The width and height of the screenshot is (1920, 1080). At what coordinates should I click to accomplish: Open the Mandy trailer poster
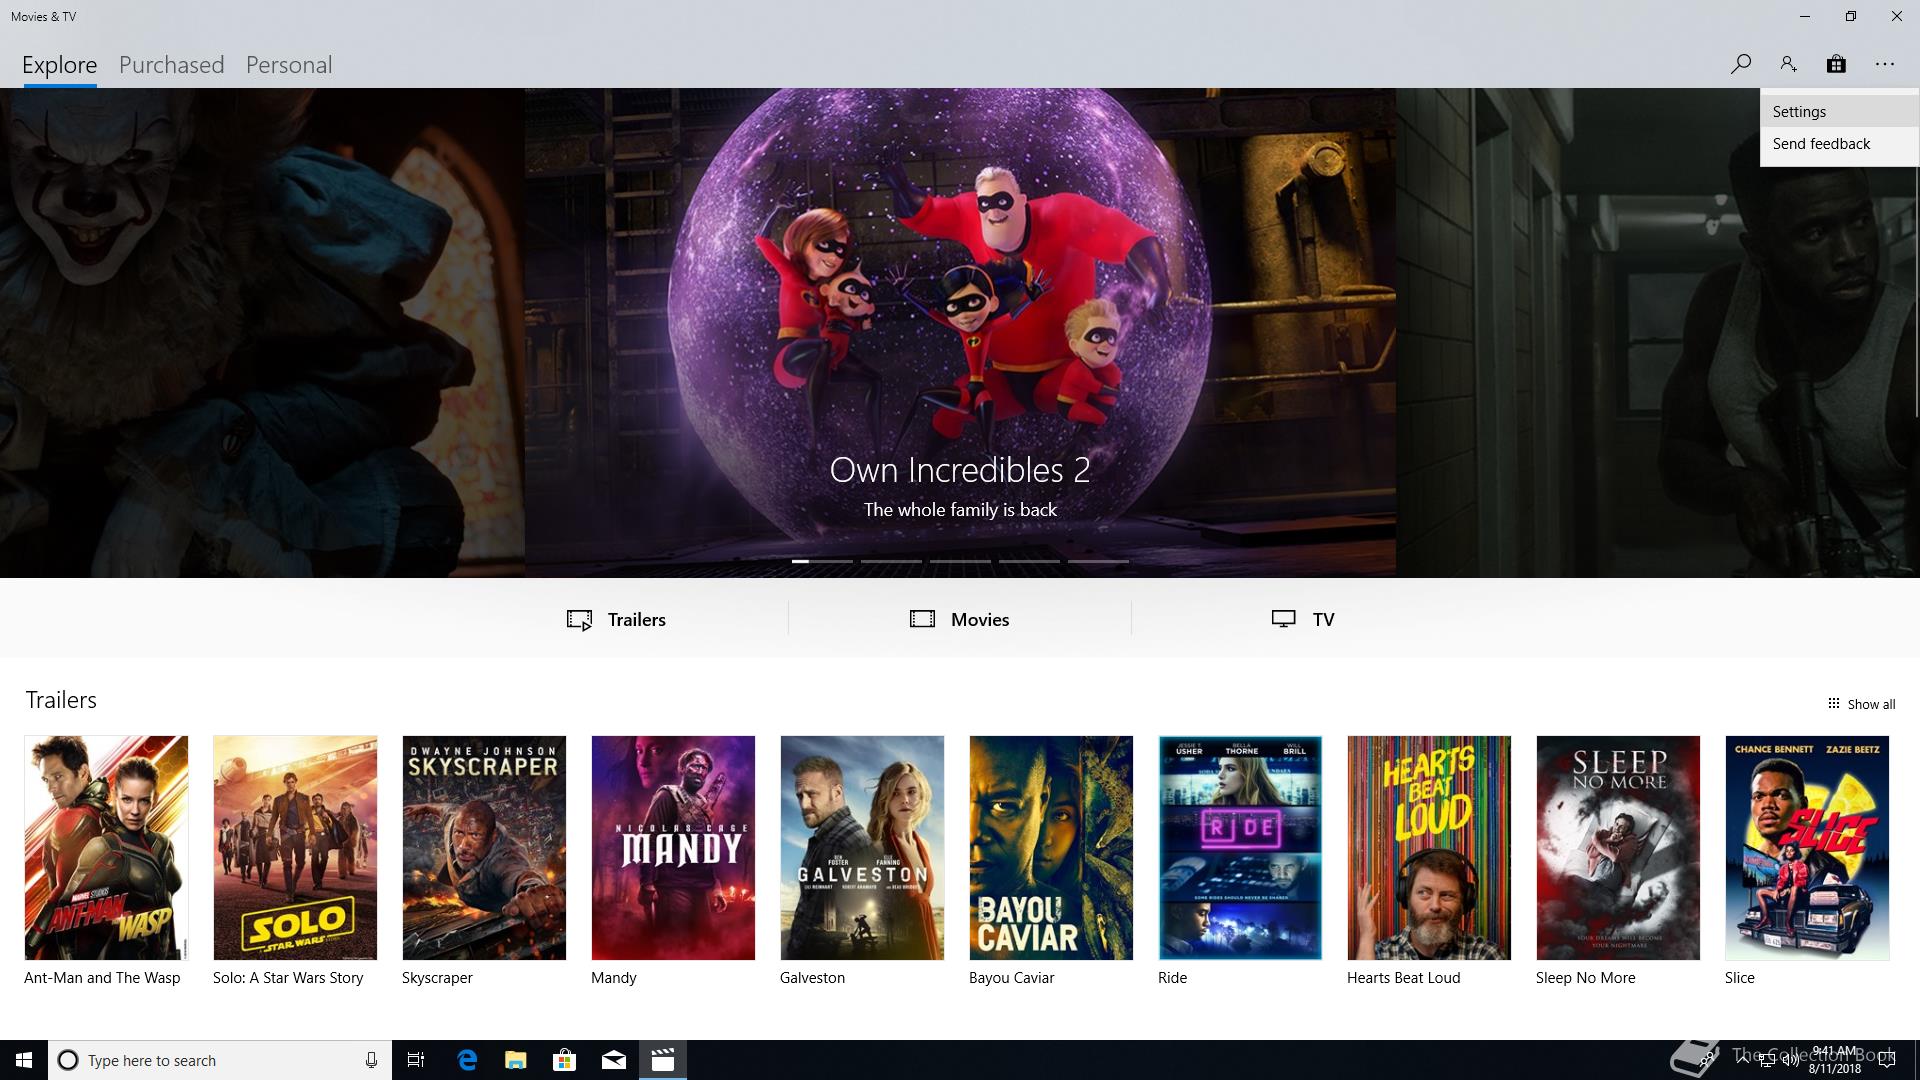(673, 848)
